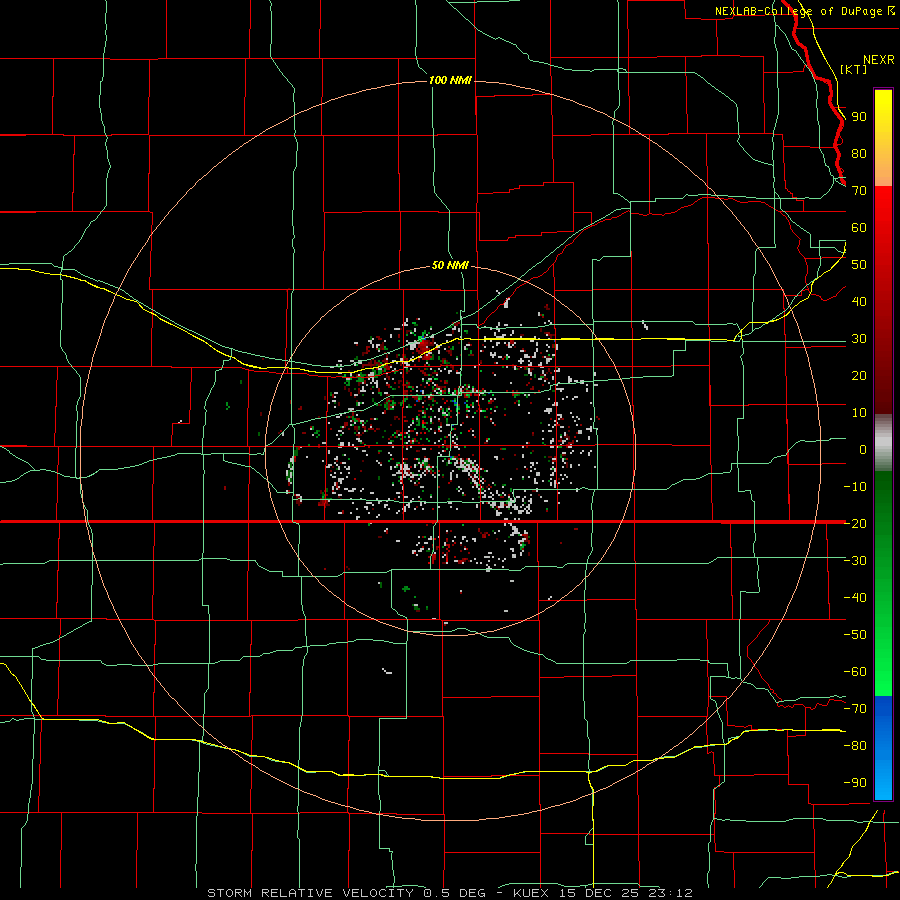
Task: Click the positive 40 value on the velocity scale
Action: (x=859, y=301)
